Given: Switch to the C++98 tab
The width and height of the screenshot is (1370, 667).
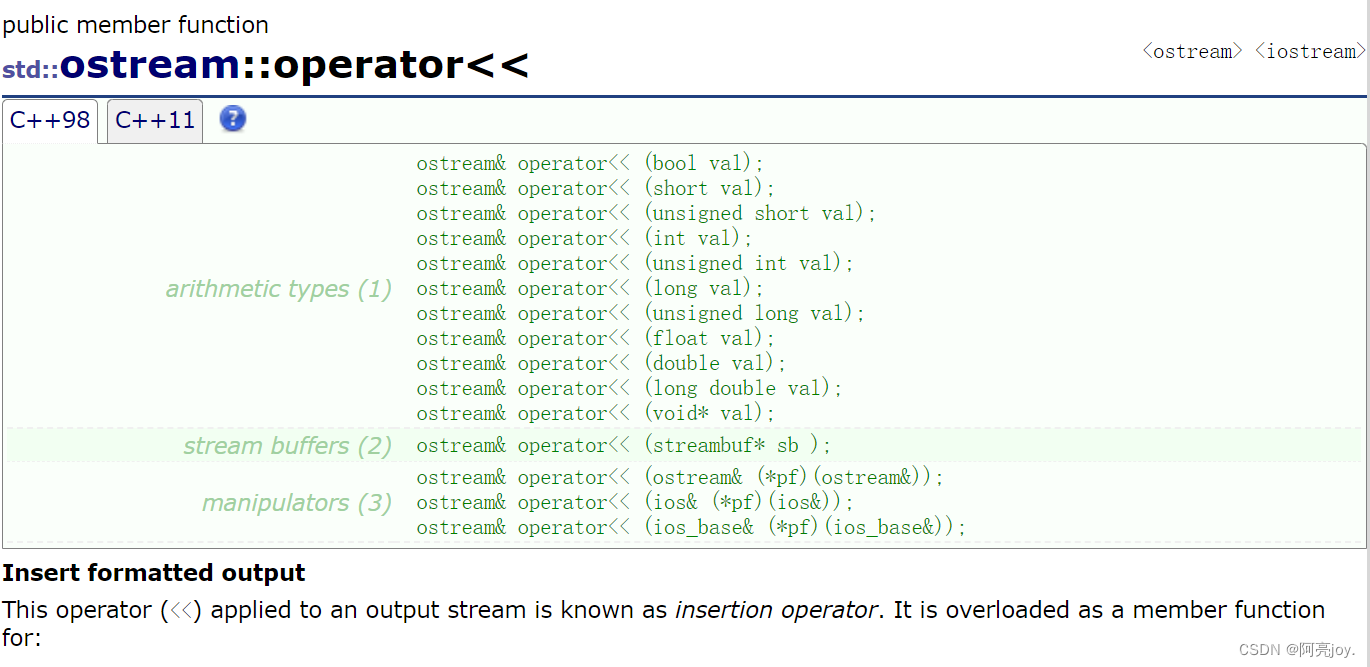Looking at the screenshot, I should coord(50,121).
